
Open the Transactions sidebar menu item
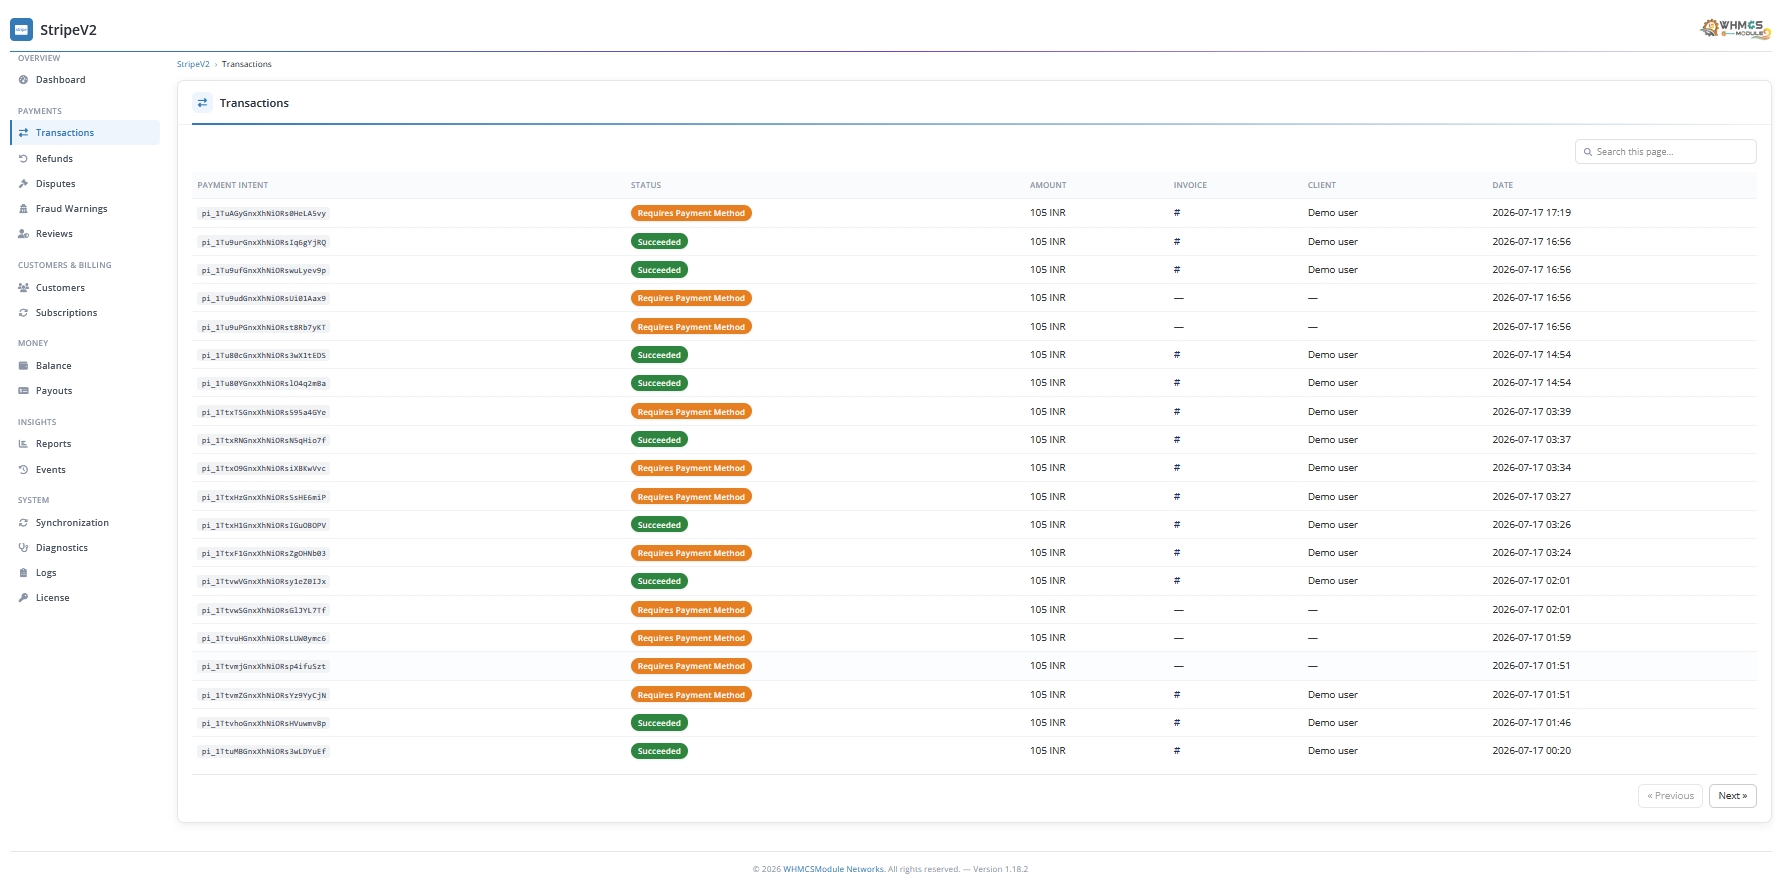(85, 133)
